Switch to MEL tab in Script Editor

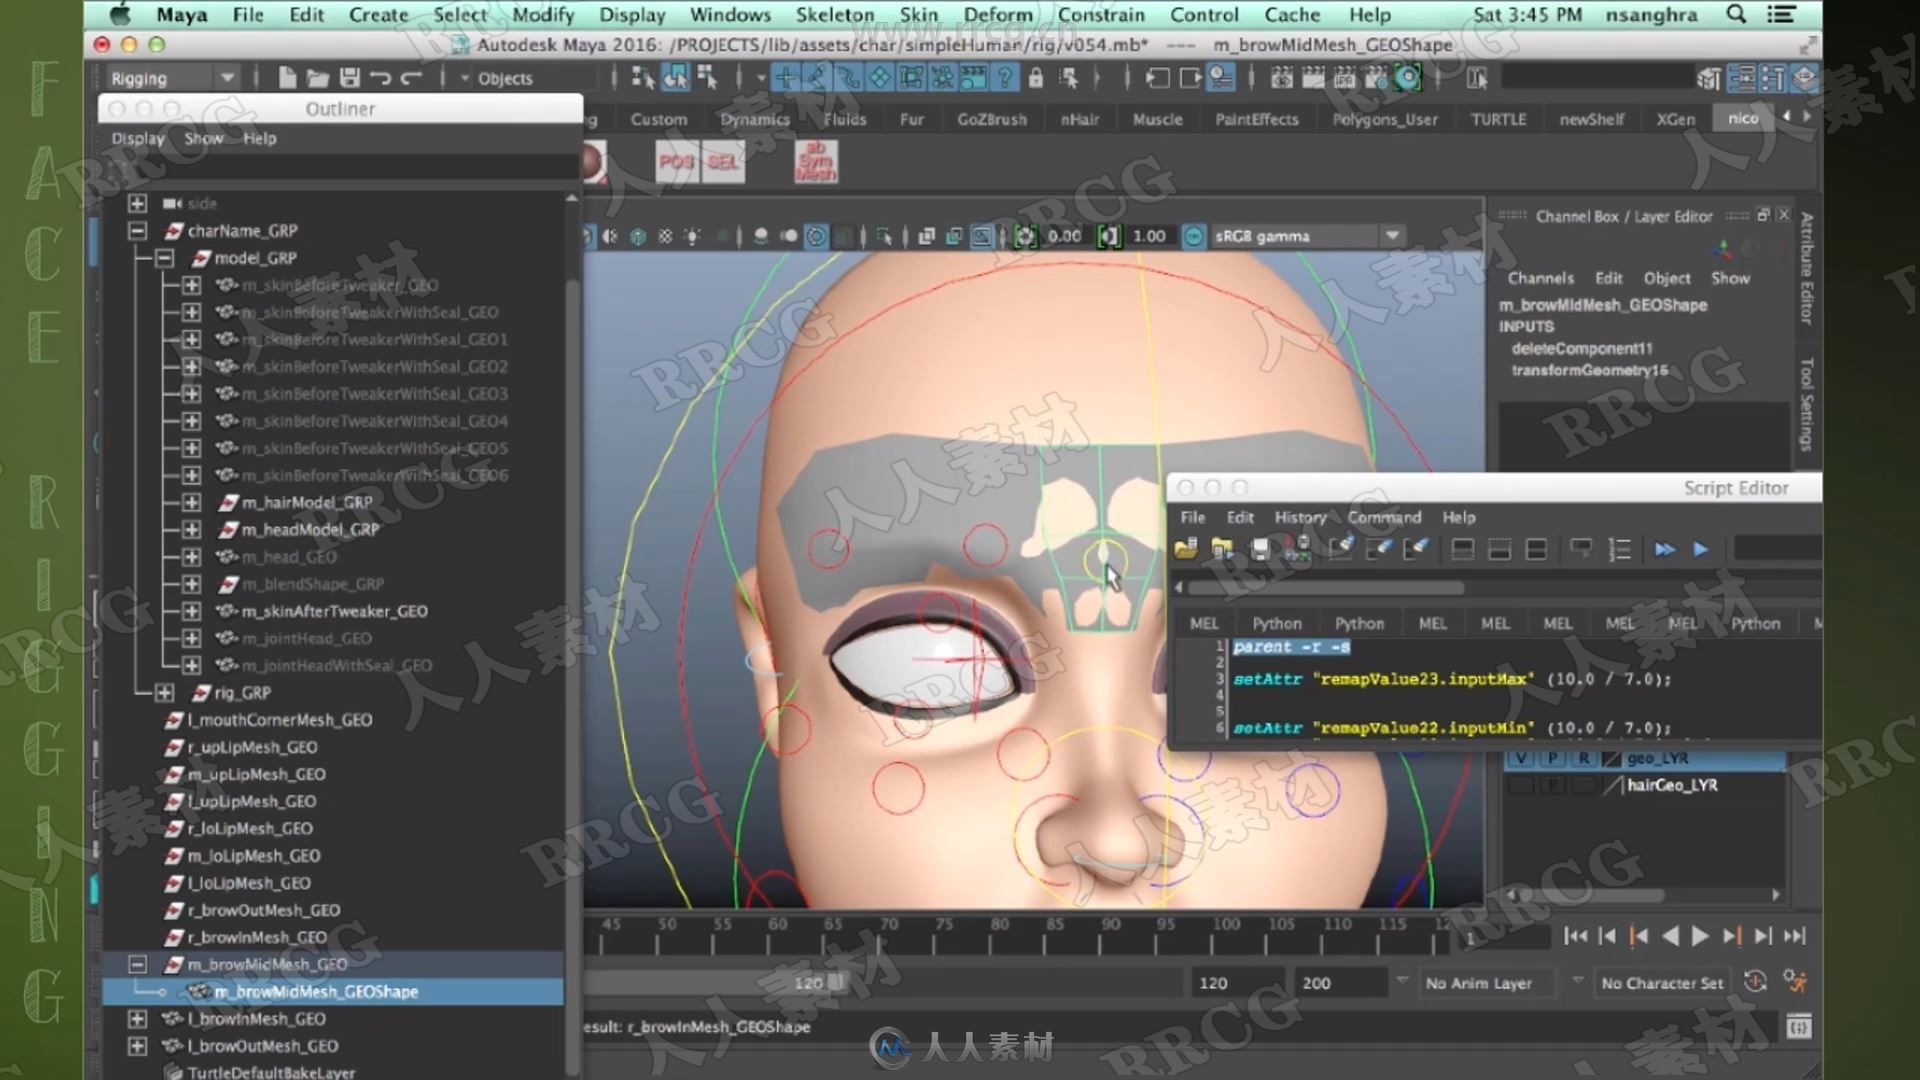[1203, 622]
